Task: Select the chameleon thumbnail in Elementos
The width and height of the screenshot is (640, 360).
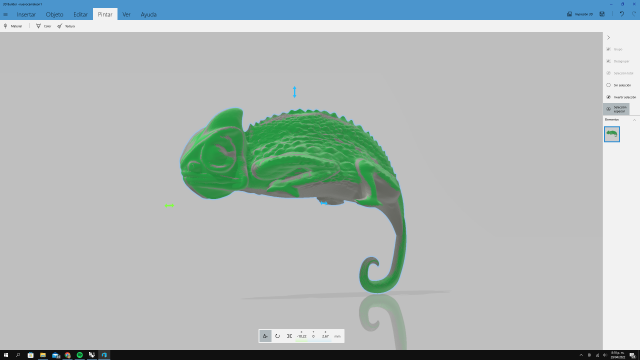Action: click(612, 134)
